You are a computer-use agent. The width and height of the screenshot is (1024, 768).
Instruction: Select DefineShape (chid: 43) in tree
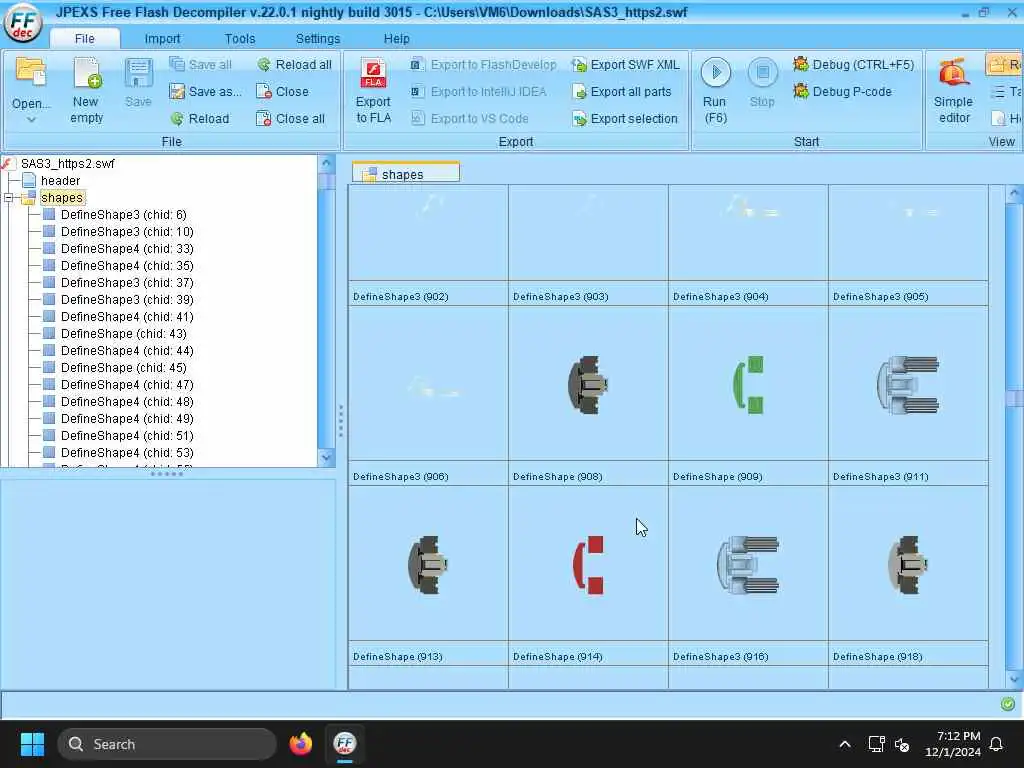[123, 334]
